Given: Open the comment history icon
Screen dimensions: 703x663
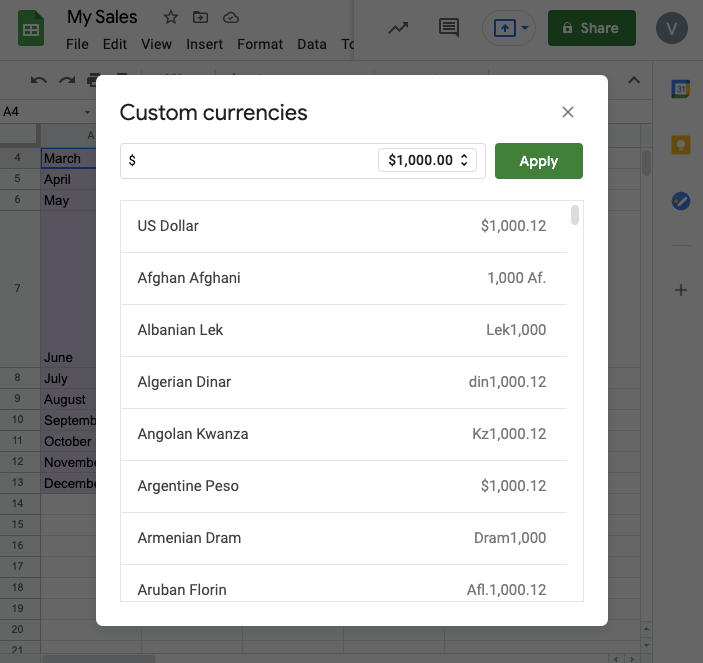Looking at the screenshot, I should pos(448,28).
